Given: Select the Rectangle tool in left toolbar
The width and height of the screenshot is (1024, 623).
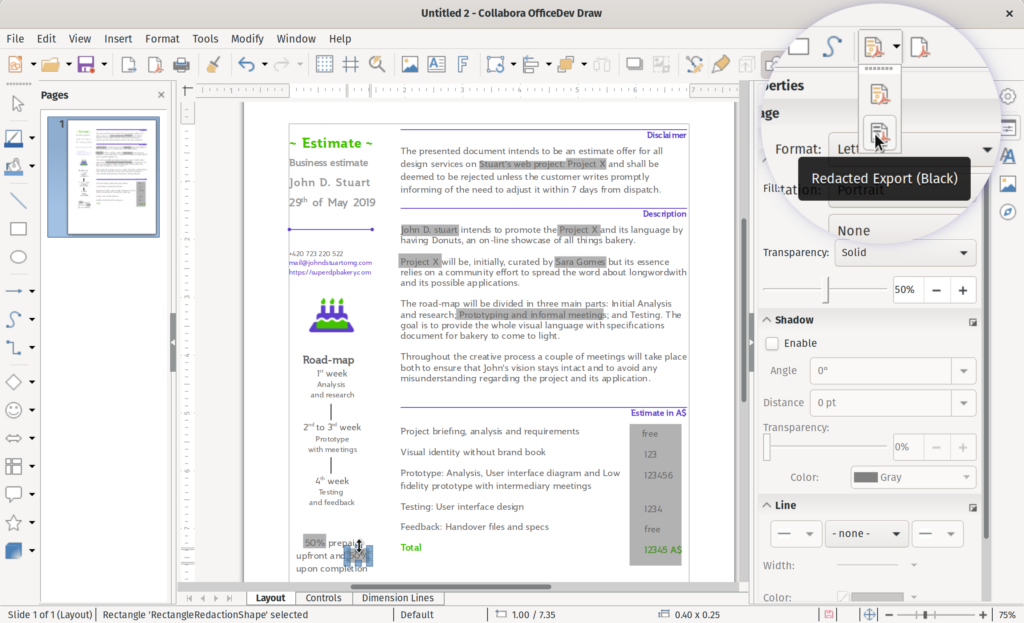Looking at the screenshot, I should pyautogui.click(x=17, y=229).
